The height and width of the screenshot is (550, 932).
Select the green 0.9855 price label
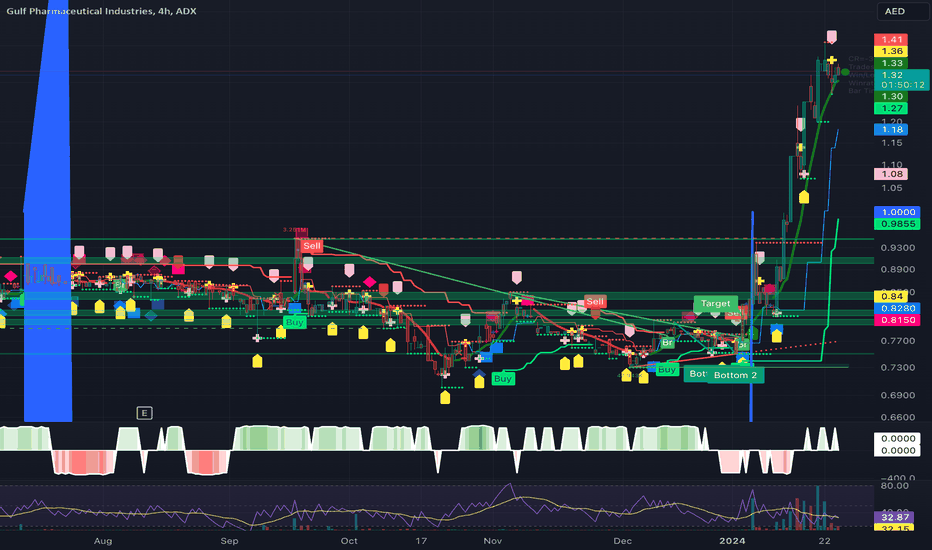pyautogui.click(x=898, y=224)
